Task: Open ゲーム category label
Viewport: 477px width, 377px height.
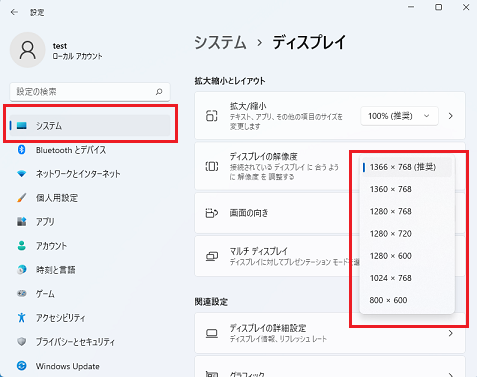Action: [45, 294]
